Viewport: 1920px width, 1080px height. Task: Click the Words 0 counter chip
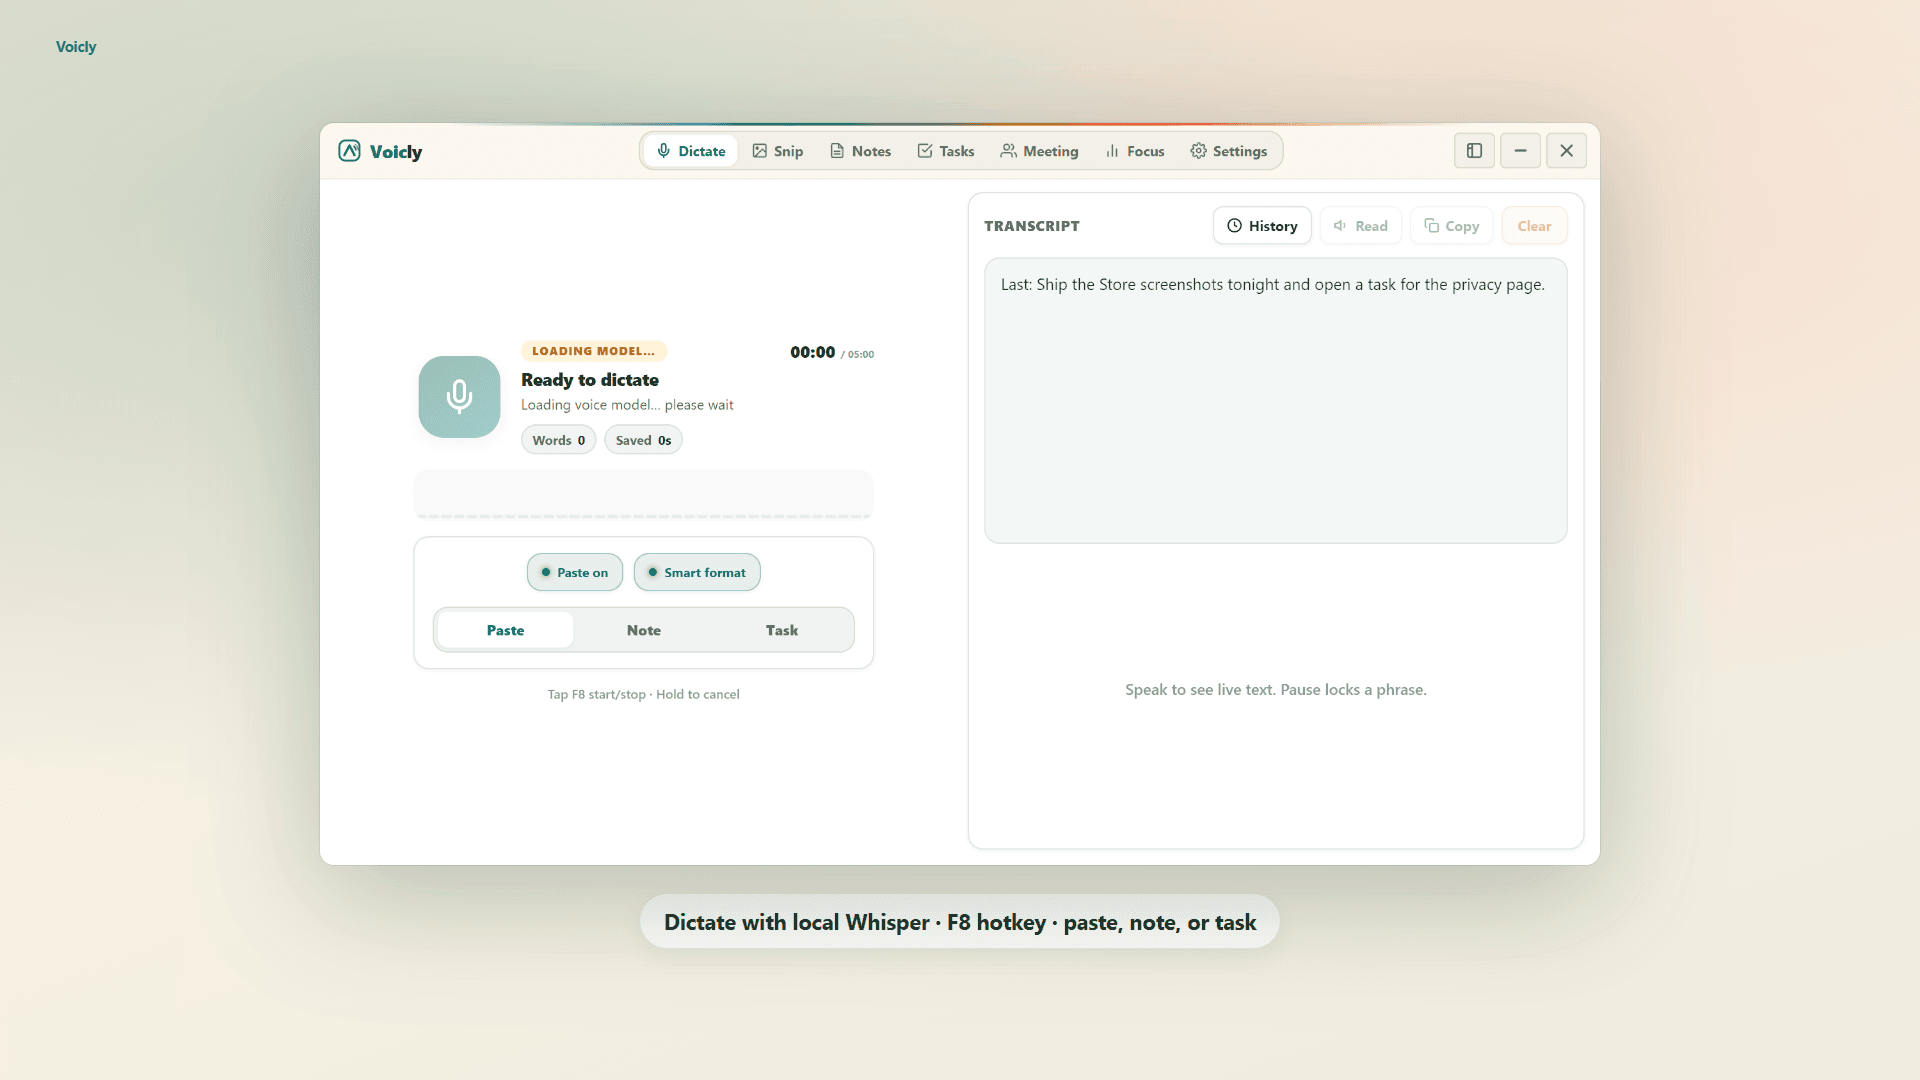click(559, 440)
